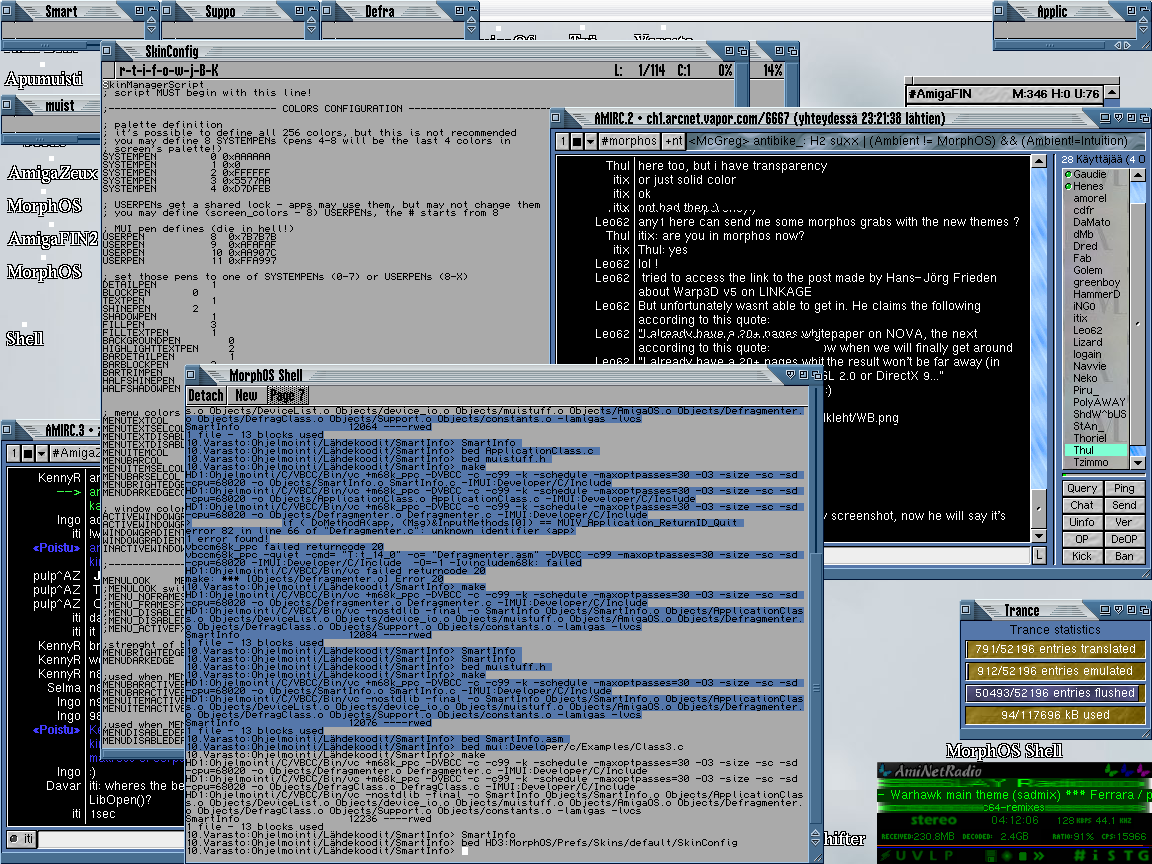The image size is (1152, 864).
Task: Click the Send button in AMIRC
Action: pyautogui.click(x=1123, y=505)
